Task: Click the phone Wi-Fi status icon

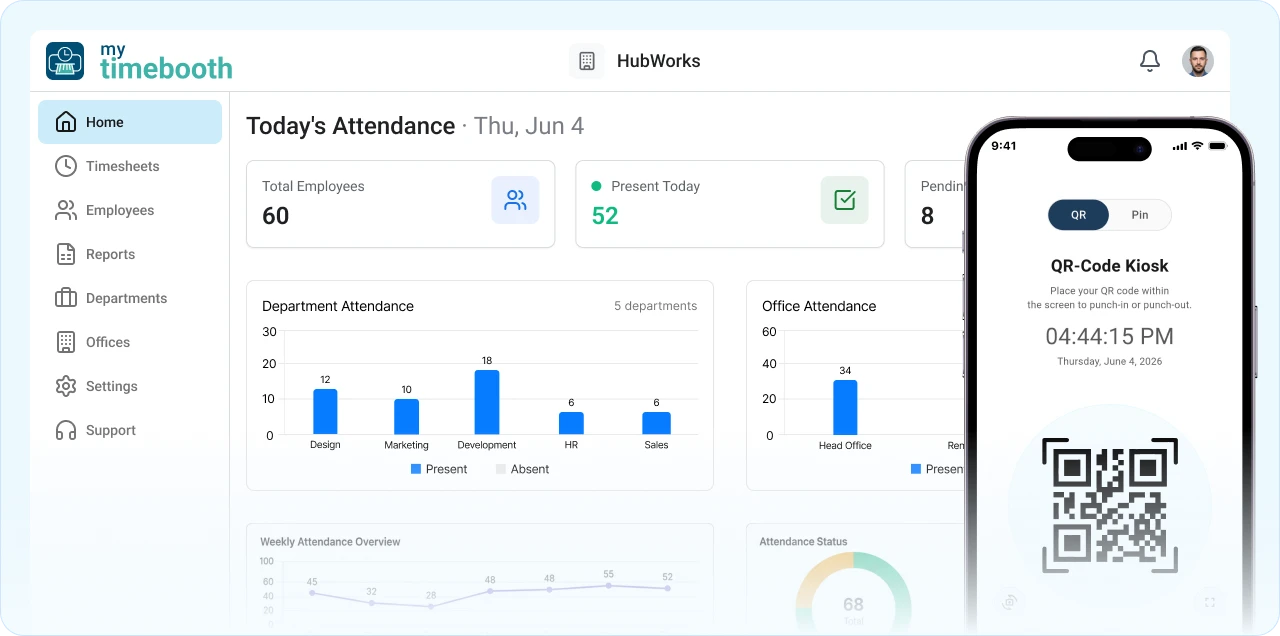Action: click(1198, 146)
